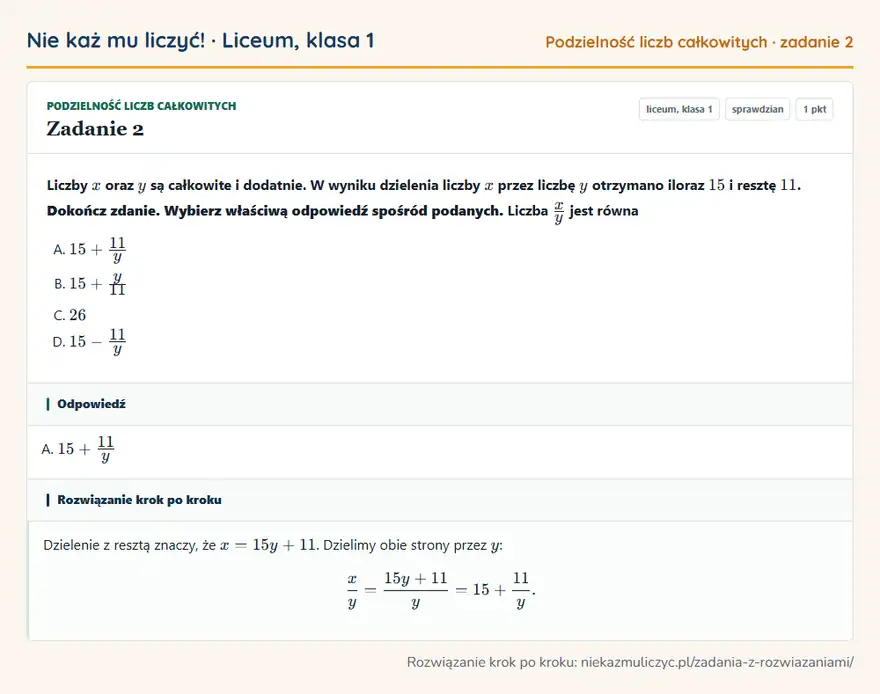Click the bold "Rozwiązanie krok po kroku" section heading
This screenshot has width=880, height=694.
coord(139,500)
